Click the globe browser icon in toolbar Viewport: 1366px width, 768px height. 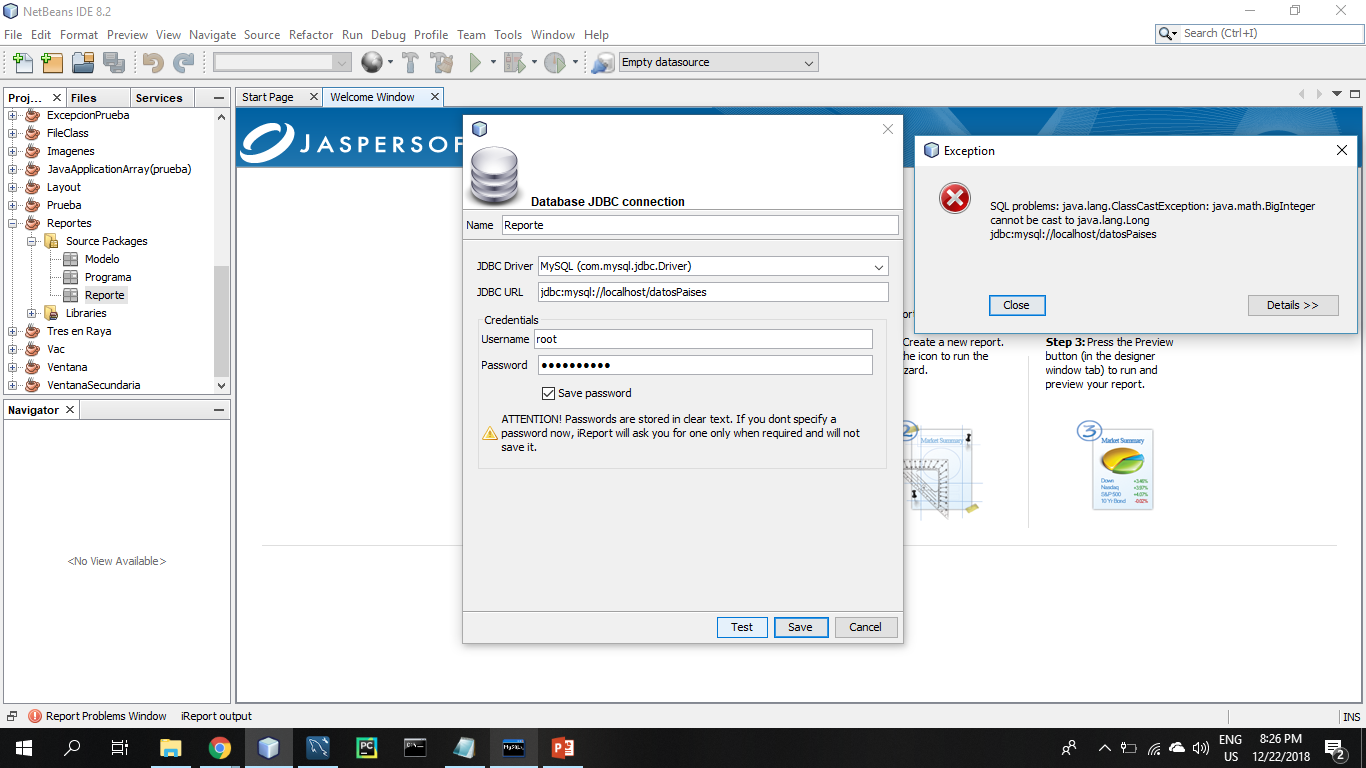coord(372,63)
